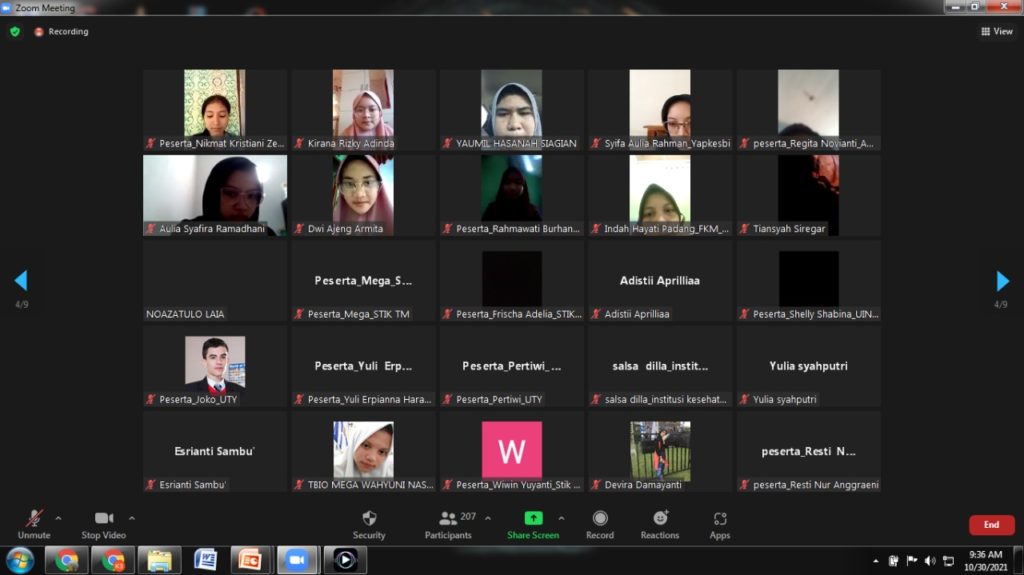Expand the Participants options arrow

[x=488, y=518]
